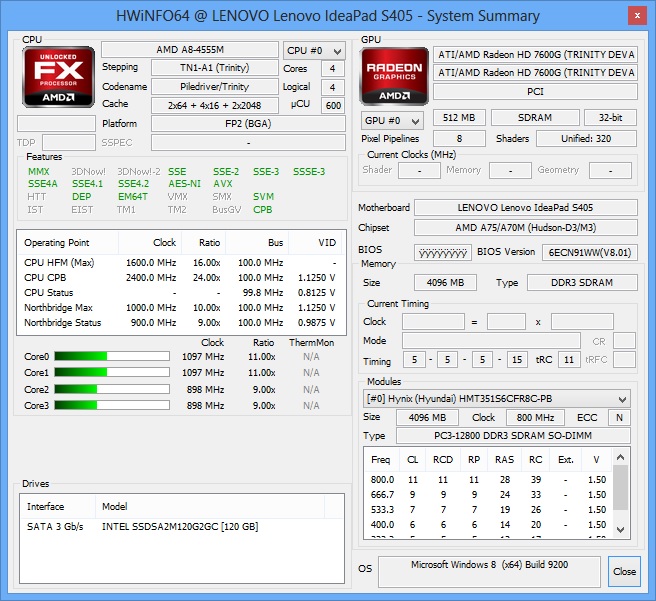Click the Model column header in Drives
656x601 pixels.
click(x=210, y=506)
